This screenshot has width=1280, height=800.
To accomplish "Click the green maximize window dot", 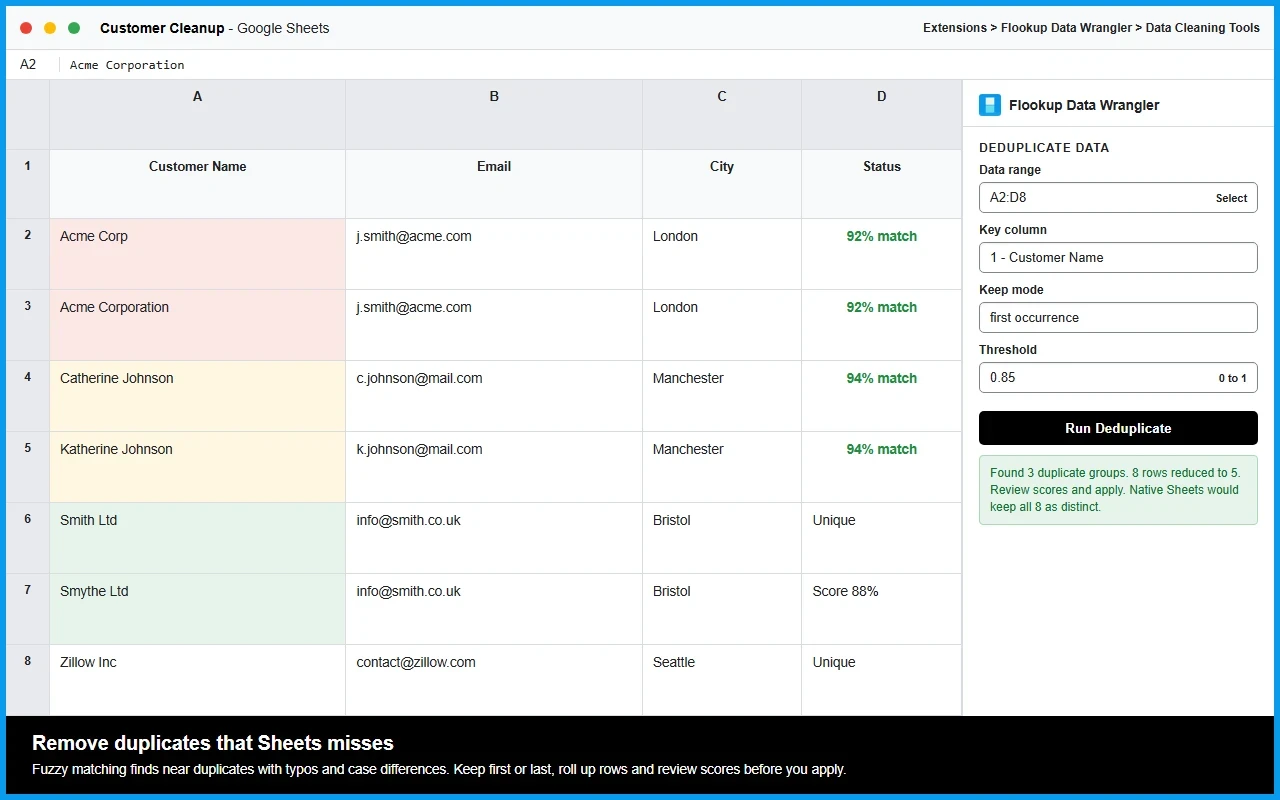I will (74, 28).
